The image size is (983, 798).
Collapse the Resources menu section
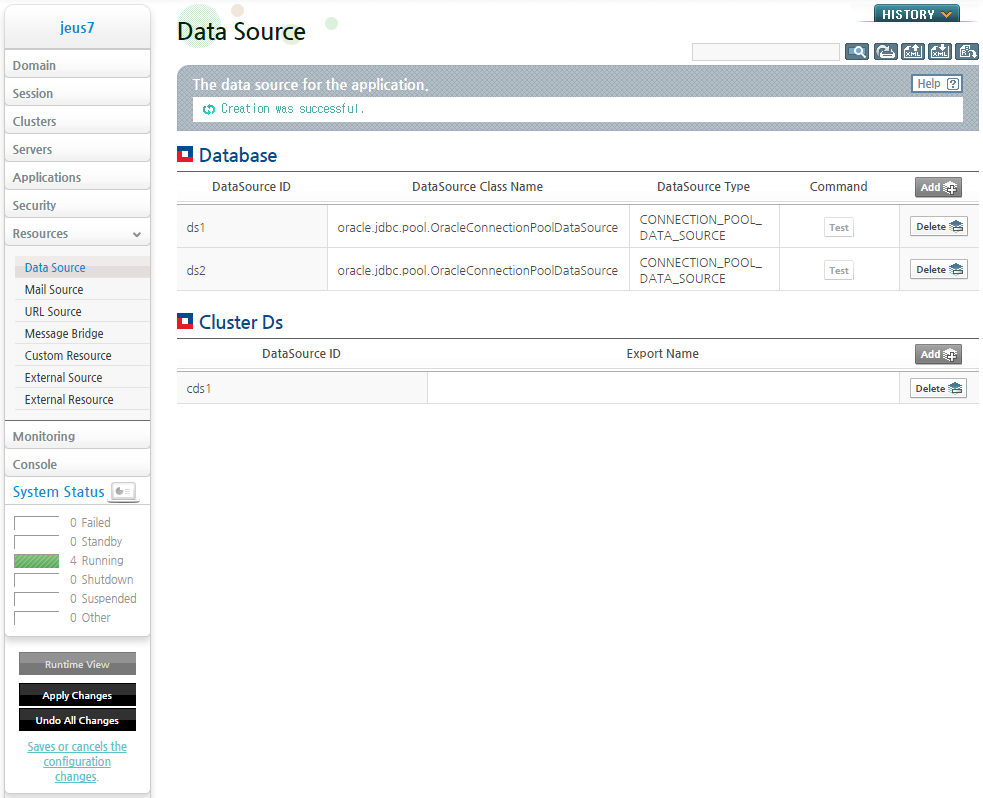click(77, 233)
